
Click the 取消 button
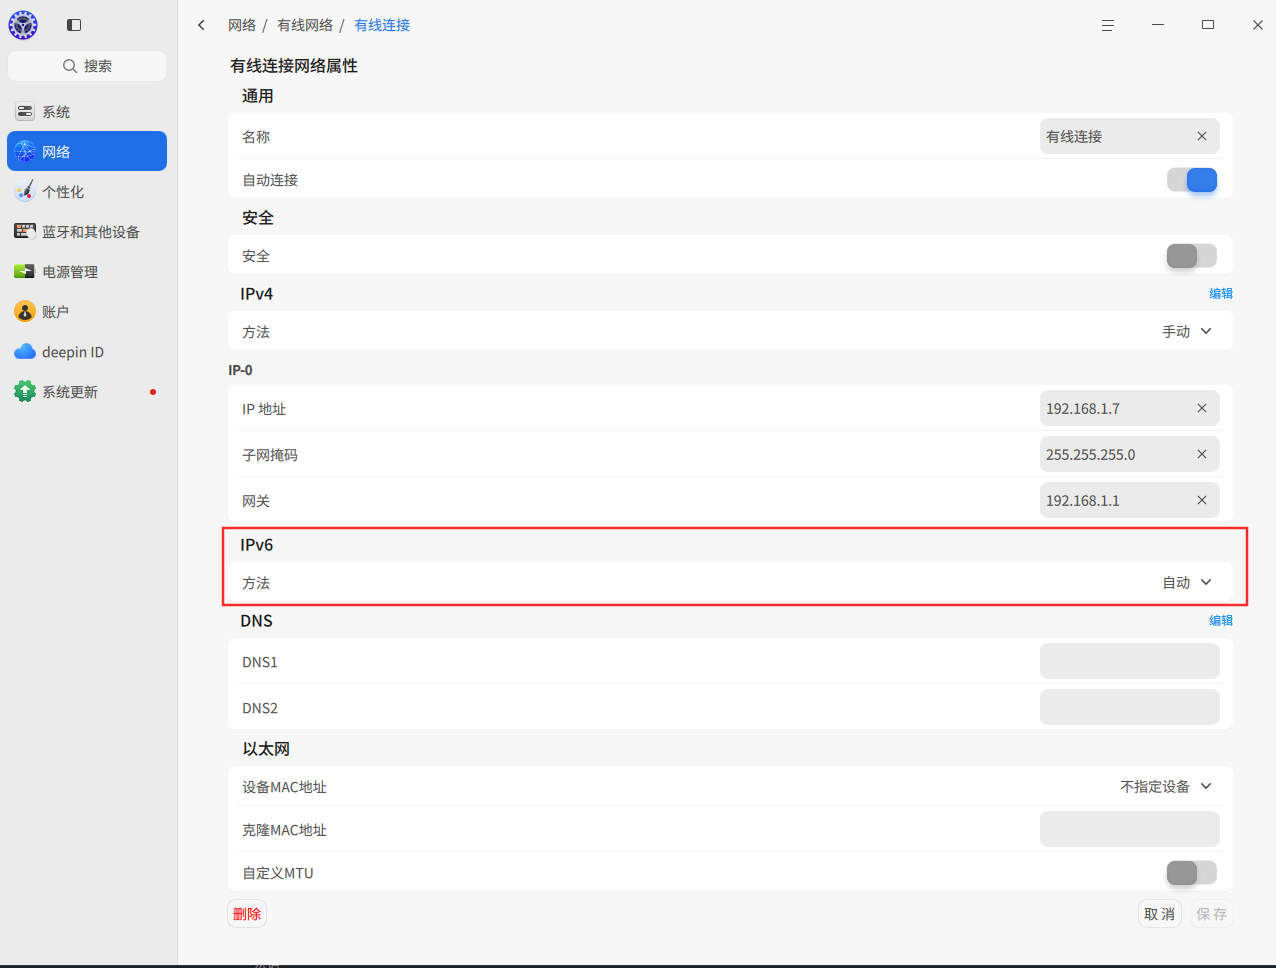(x=1160, y=914)
